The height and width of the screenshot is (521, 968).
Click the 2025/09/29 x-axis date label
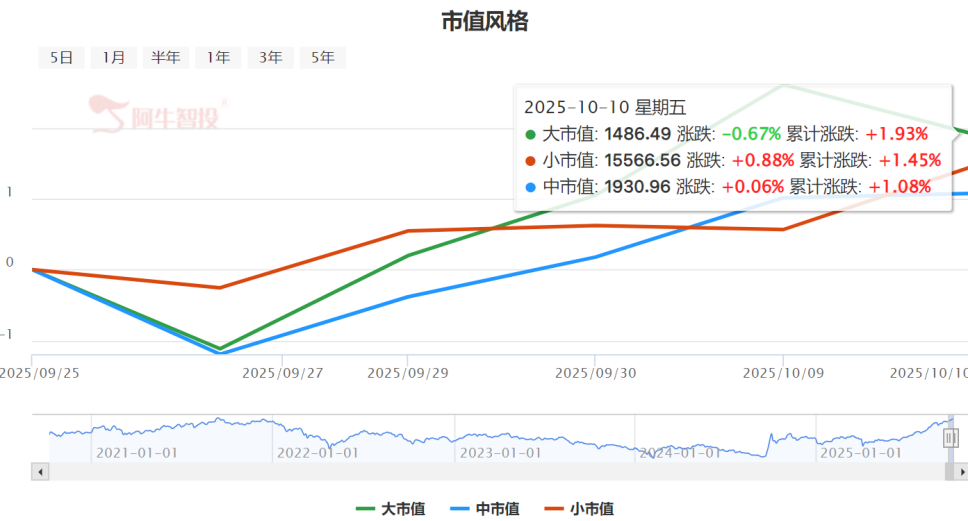click(407, 373)
